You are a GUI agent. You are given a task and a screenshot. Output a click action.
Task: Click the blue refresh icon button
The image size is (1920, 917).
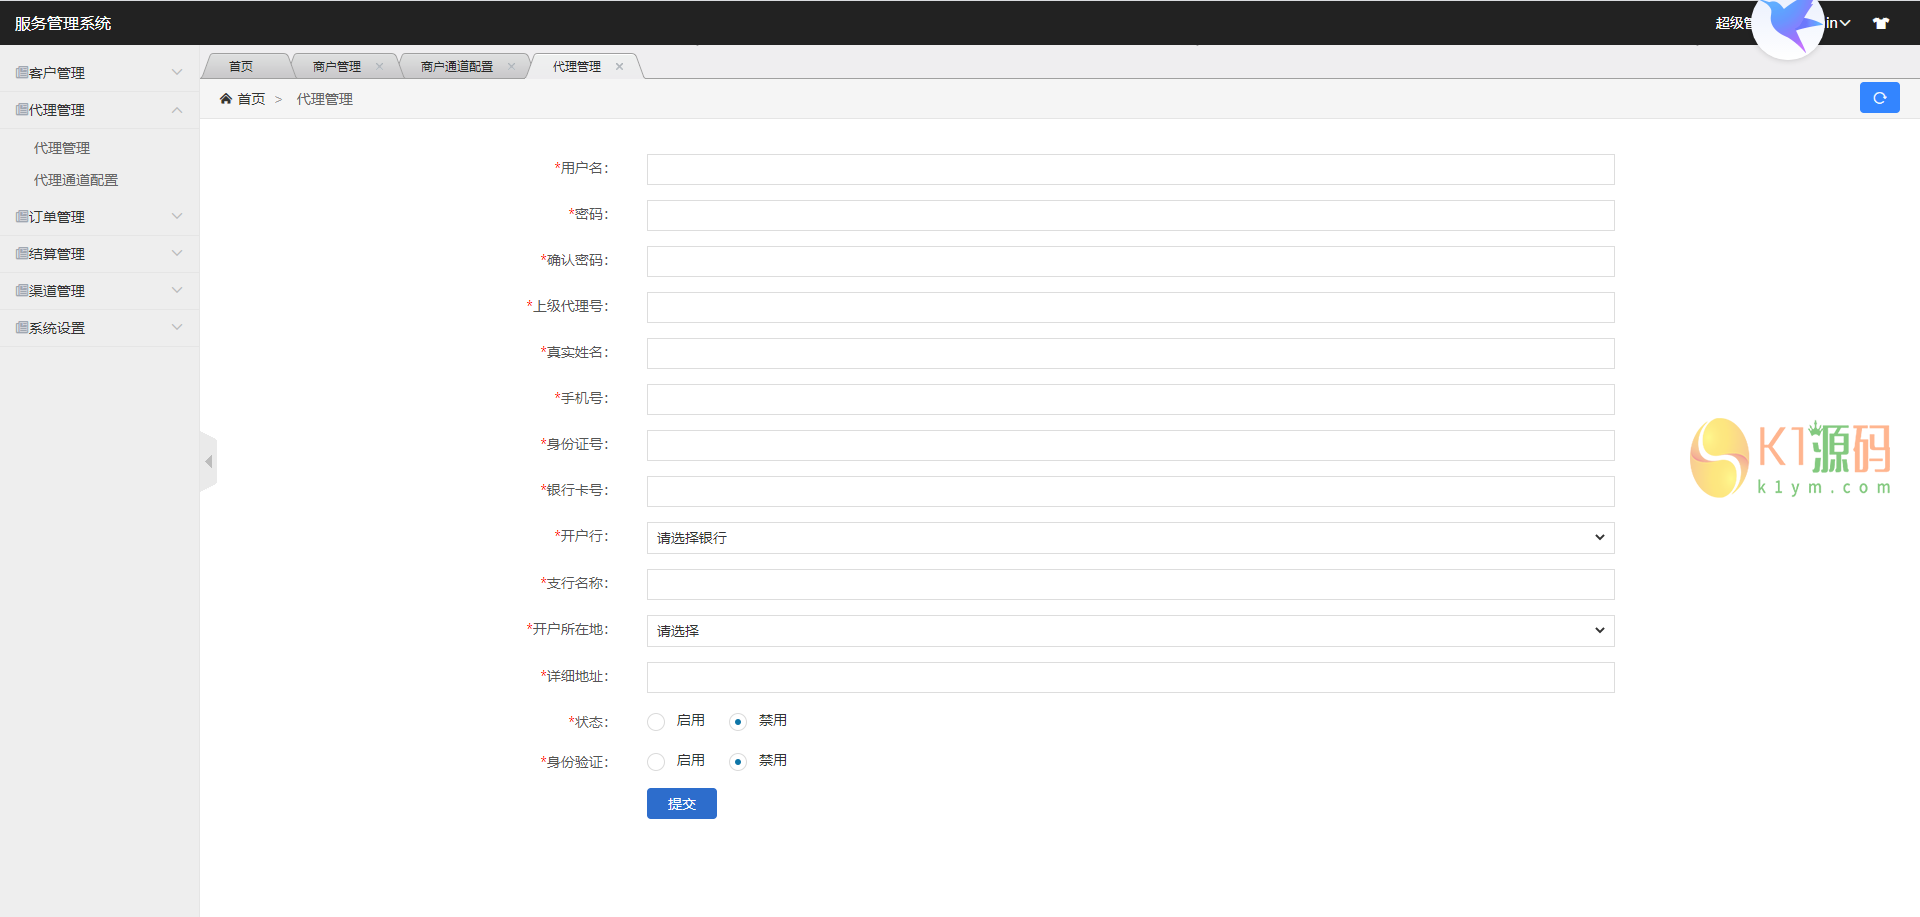tap(1879, 98)
